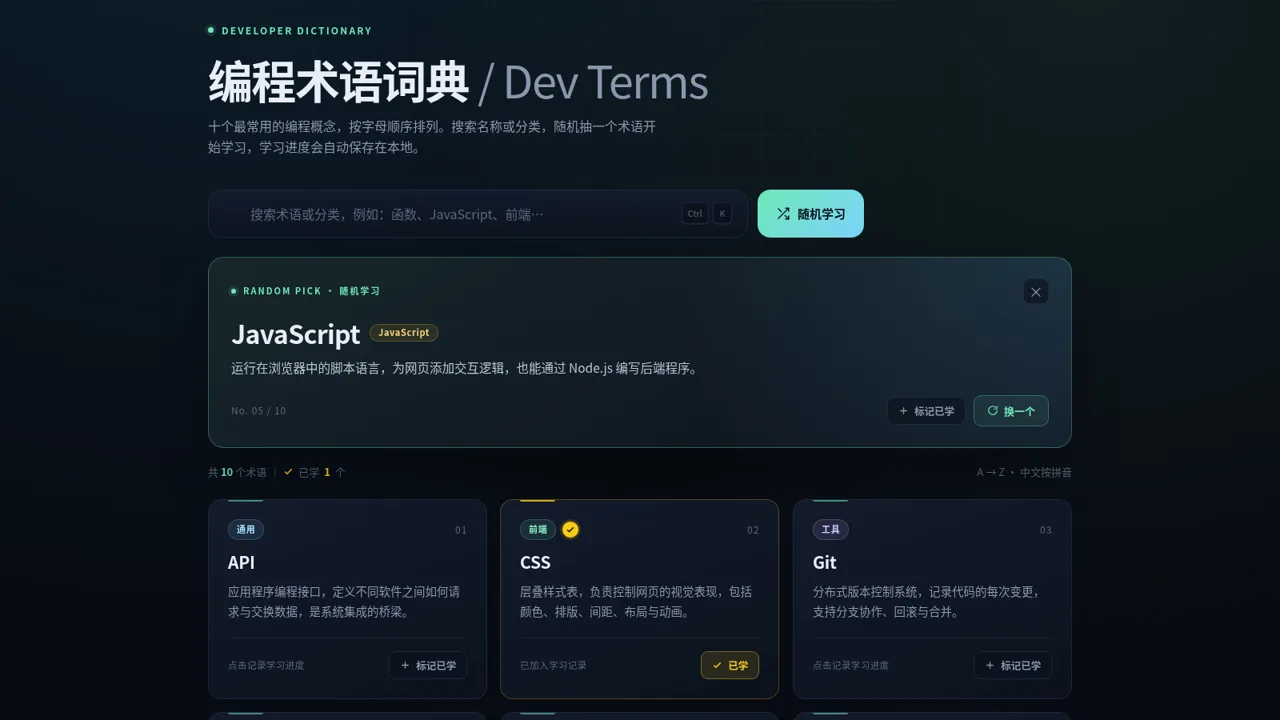Click the number 03 on Git card
Screen dimensions: 1280x720
[x=1045, y=530]
